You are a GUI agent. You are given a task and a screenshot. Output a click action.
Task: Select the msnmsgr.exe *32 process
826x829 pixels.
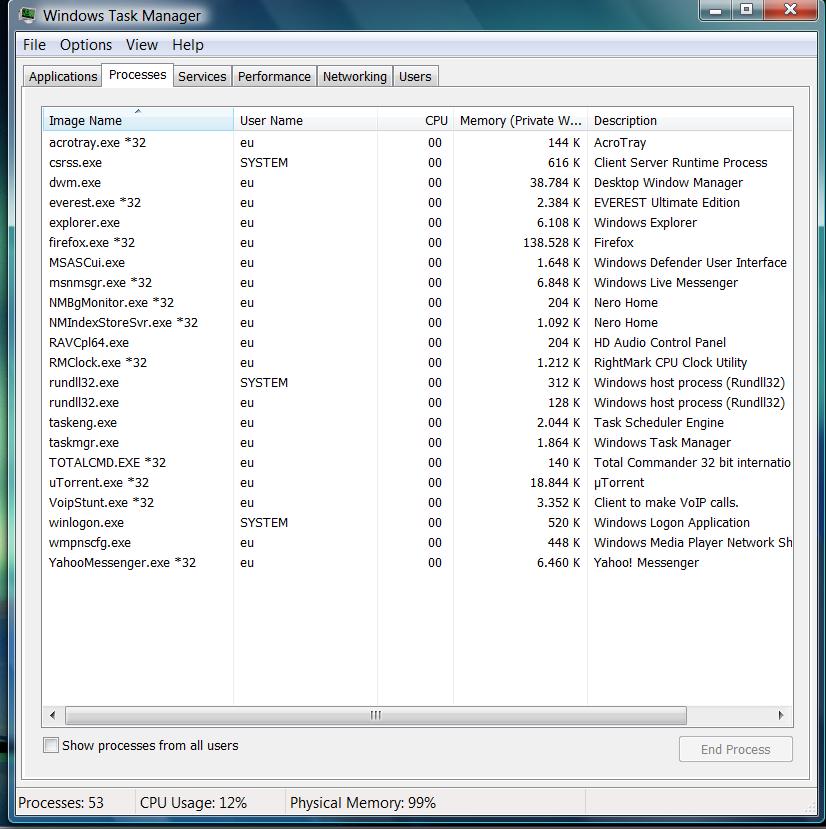417,283
